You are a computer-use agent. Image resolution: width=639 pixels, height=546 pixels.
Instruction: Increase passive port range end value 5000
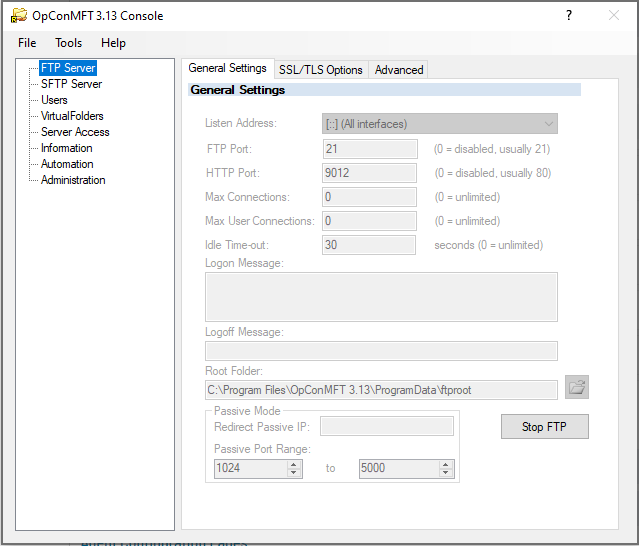click(445, 465)
